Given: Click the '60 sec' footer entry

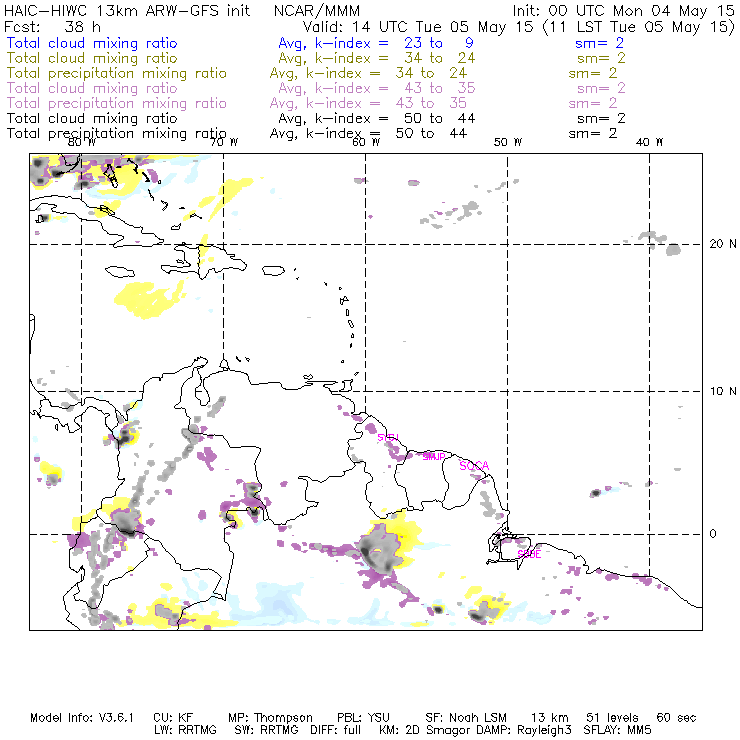Looking at the screenshot, I should click(x=676, y=718).
